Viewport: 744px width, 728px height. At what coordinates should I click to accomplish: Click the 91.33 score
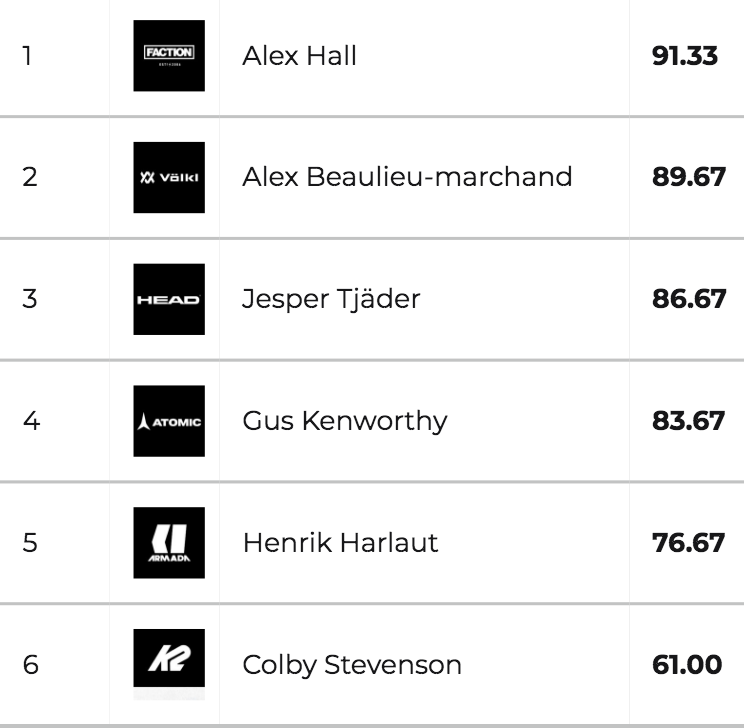click(x=685, y=56)
